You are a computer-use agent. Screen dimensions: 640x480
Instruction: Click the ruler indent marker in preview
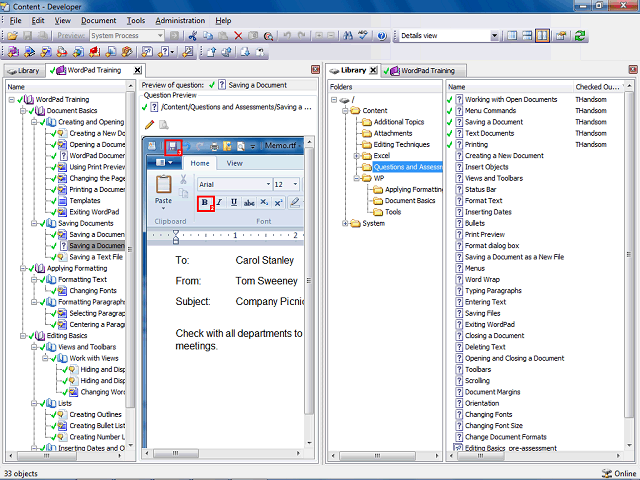point(176,237)
